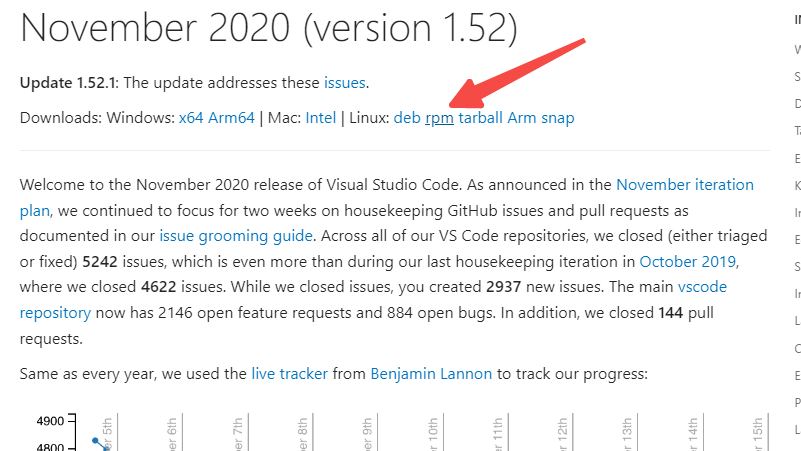801x451 pixels.
Task: Download the Linux deb package
Action: pos(407,118)
